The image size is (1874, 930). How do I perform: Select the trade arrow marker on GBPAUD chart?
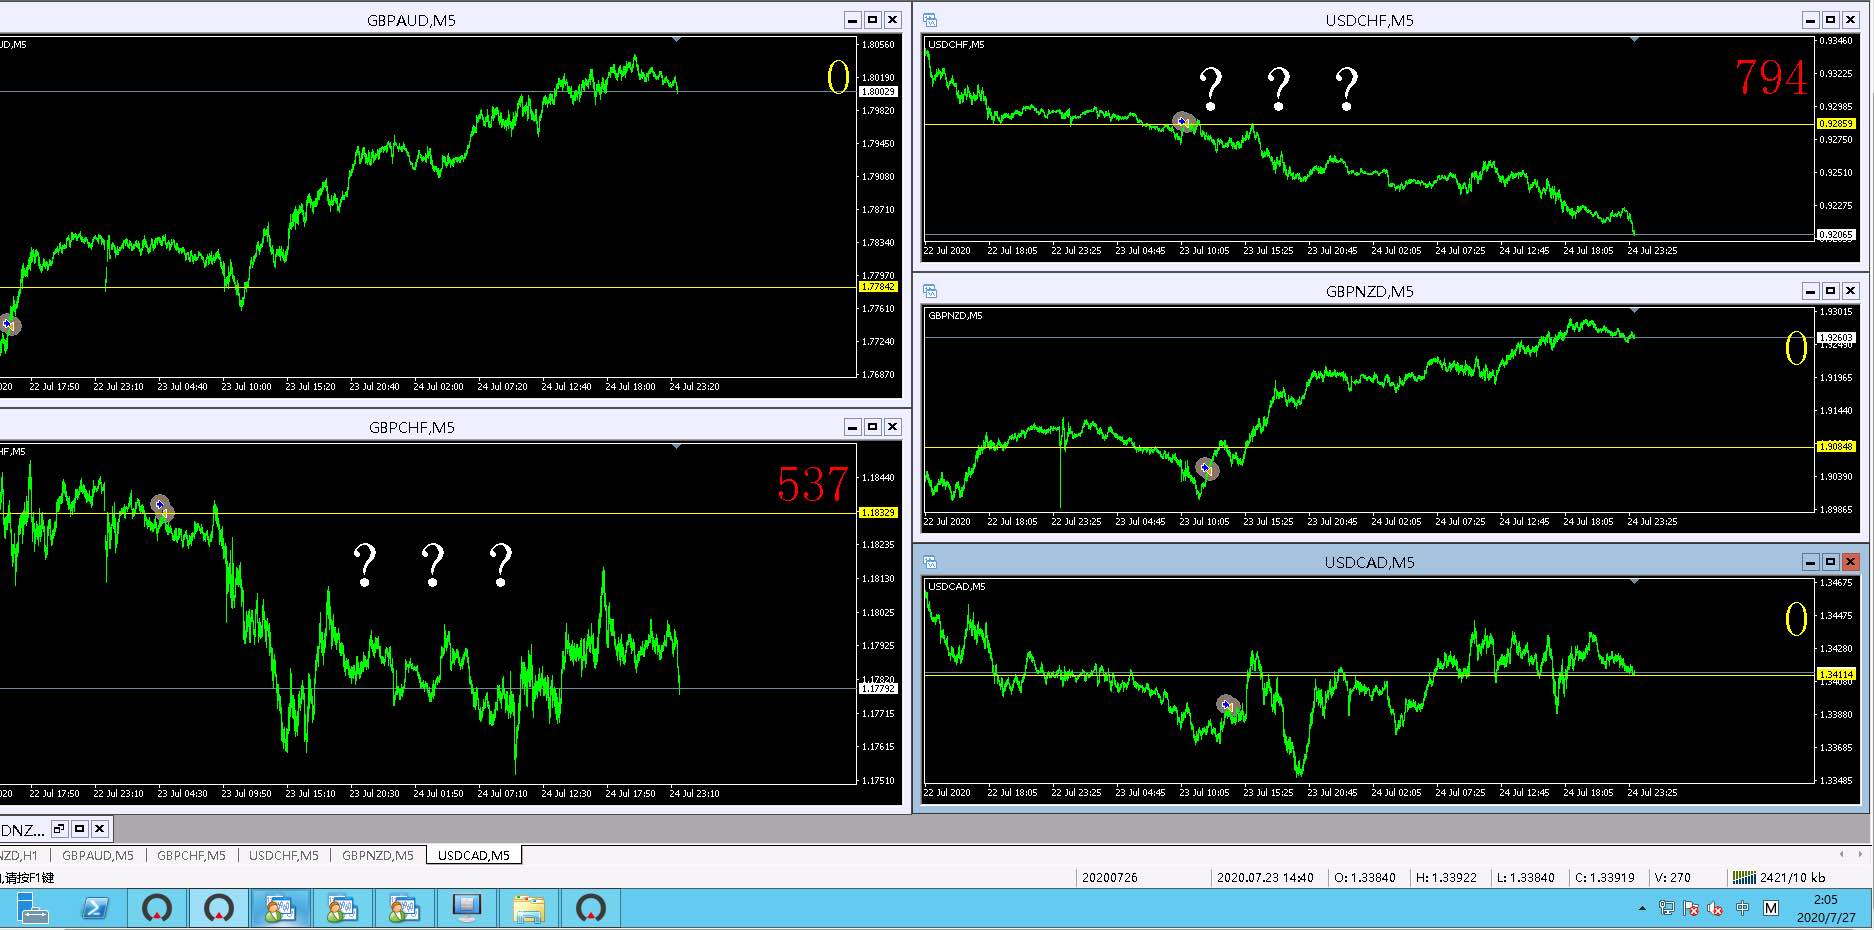9,324
